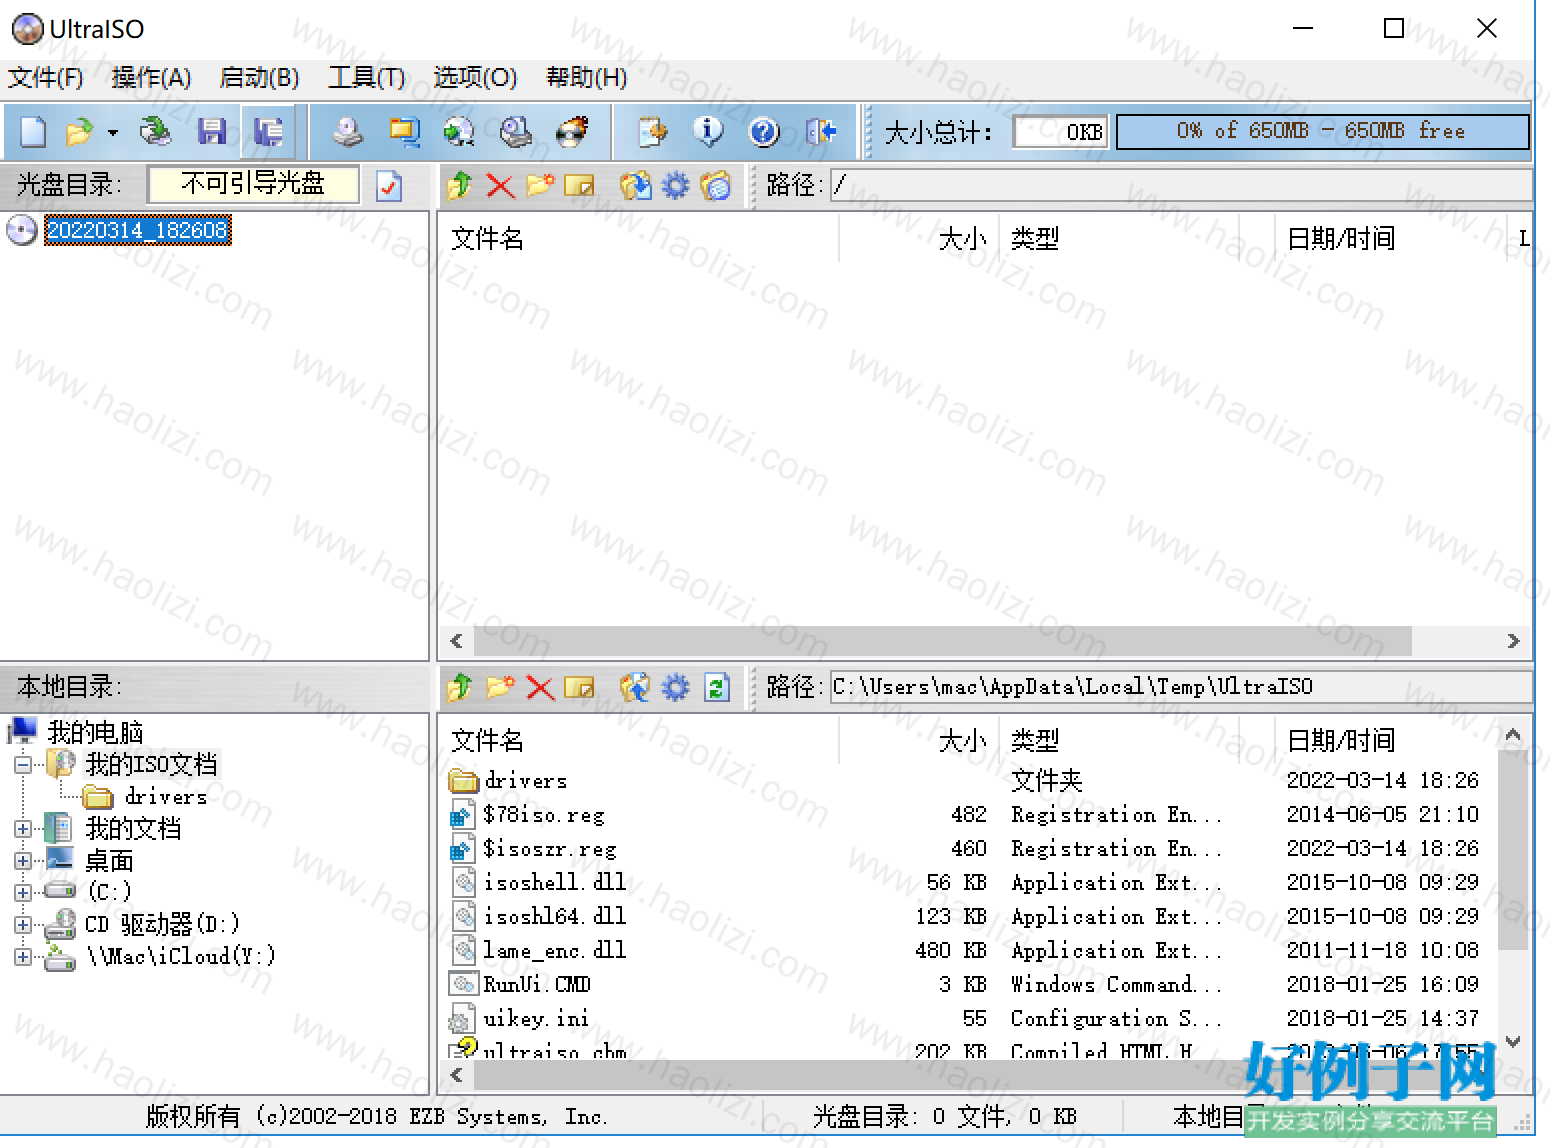The height and width of the screenshot is (1148, 1550).
Task: Click the 0% of 650MB capacity bar
Action: coord(1322,131)
